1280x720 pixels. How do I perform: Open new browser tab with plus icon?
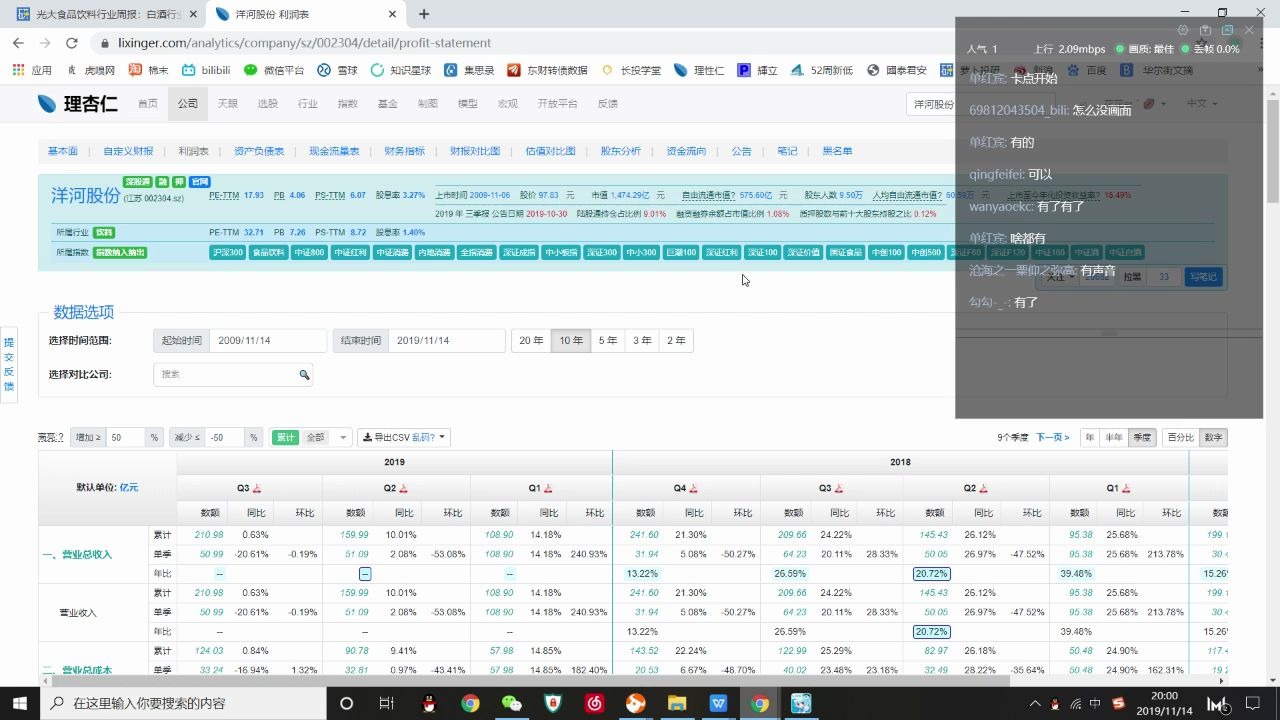click(424, 14)
